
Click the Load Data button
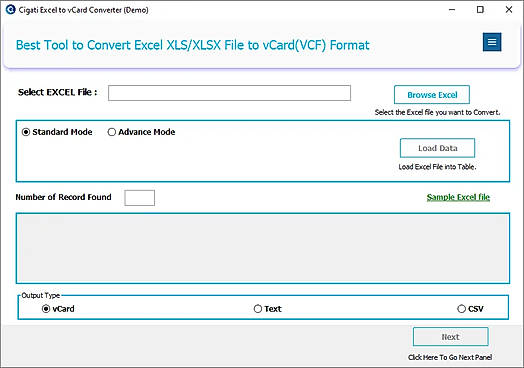(x=437, y=148)
